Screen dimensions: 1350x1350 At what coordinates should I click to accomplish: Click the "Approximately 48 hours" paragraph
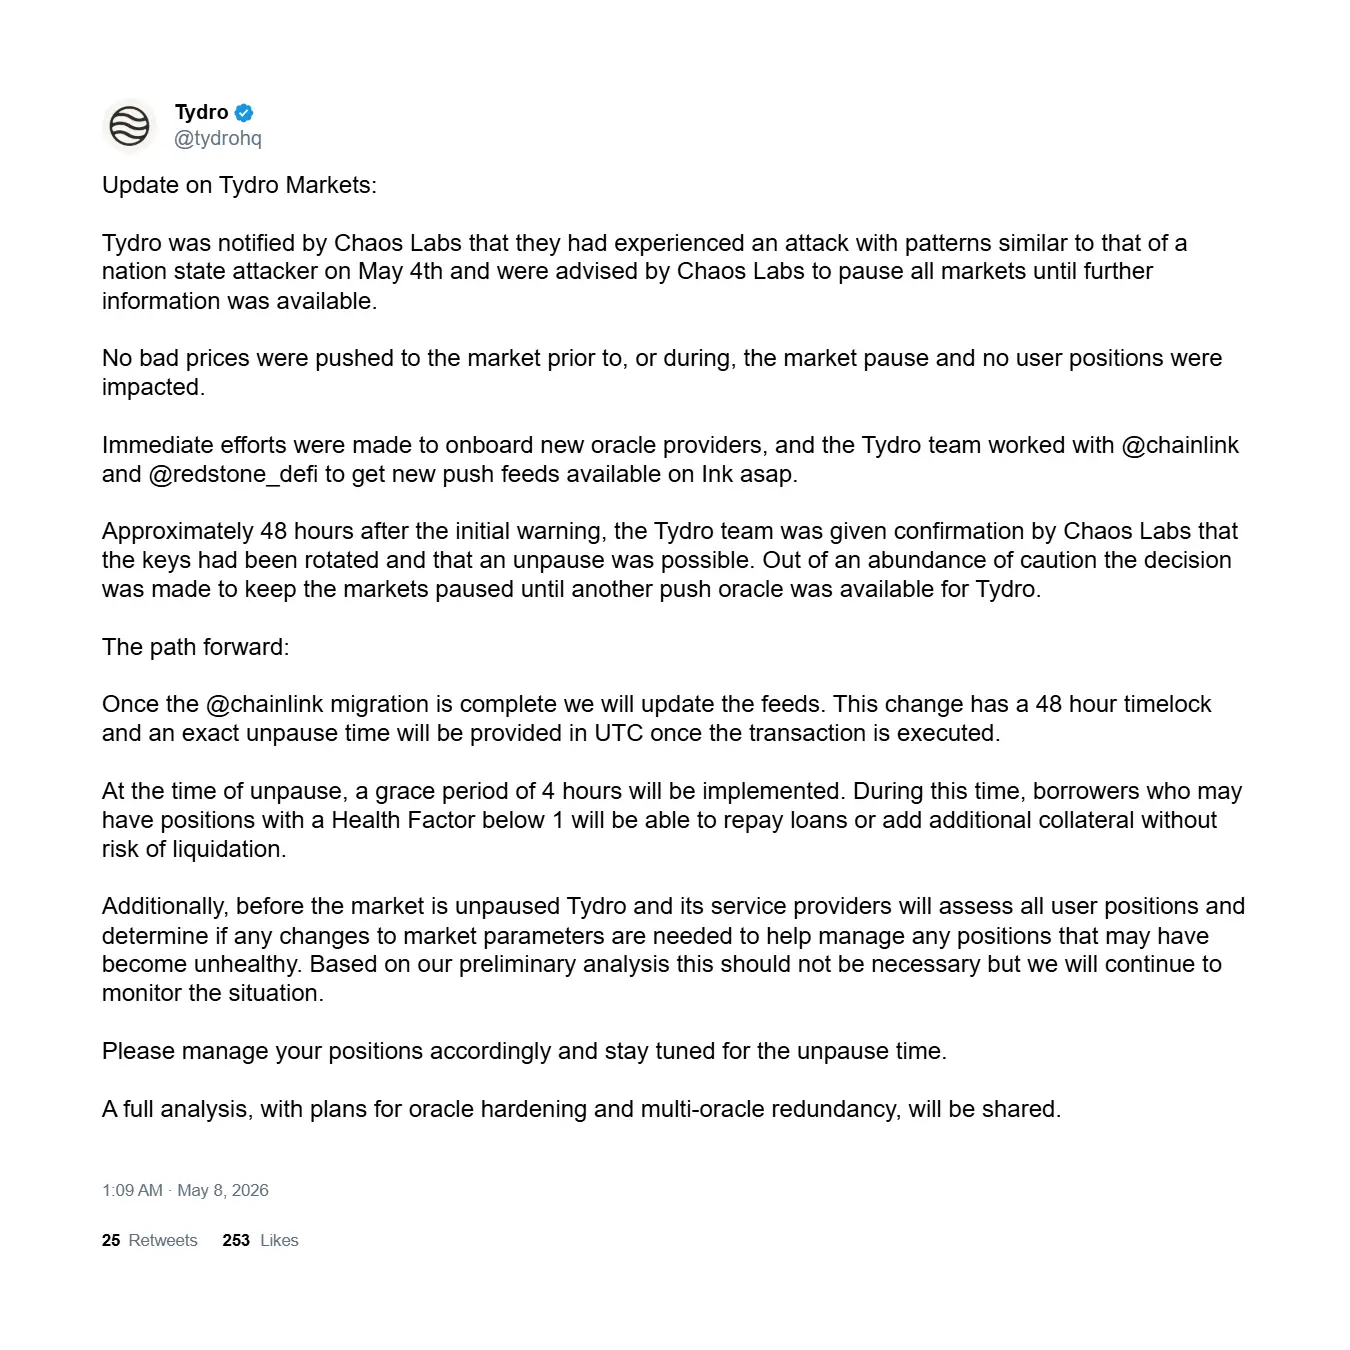click(x=670, y=560)
